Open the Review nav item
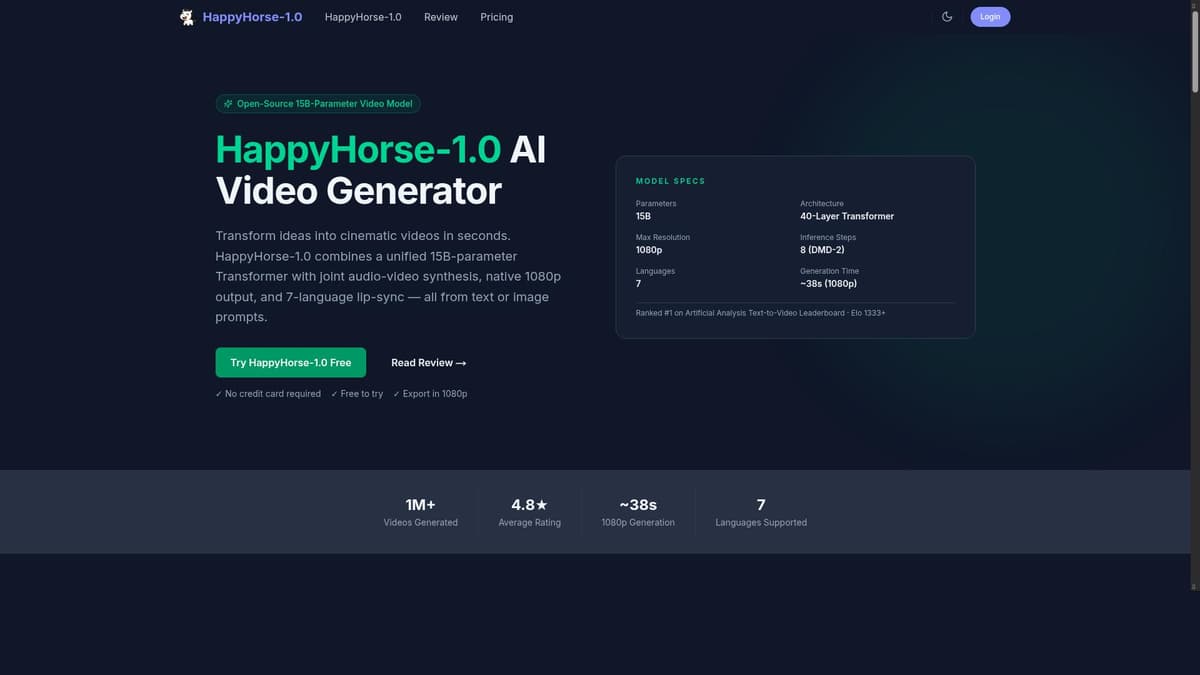The image size is (1200, 675). click(x=440, y=17)
